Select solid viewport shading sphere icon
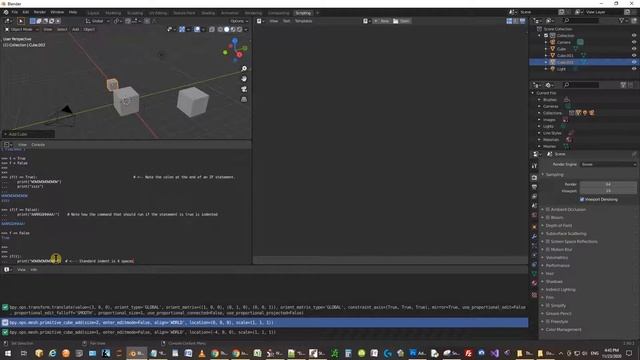 227,29
